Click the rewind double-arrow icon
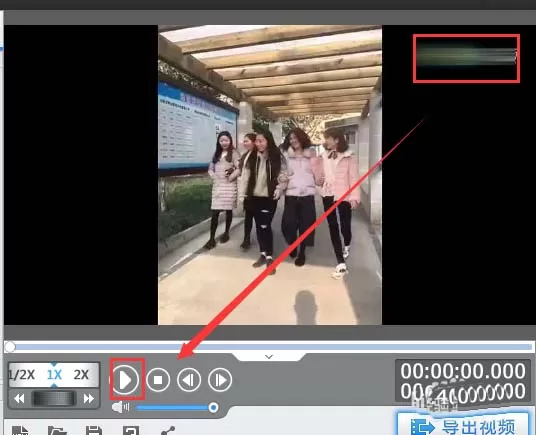The width and height of the screenshot is (536, 435). pyautogui.click(x=19, y=398)
